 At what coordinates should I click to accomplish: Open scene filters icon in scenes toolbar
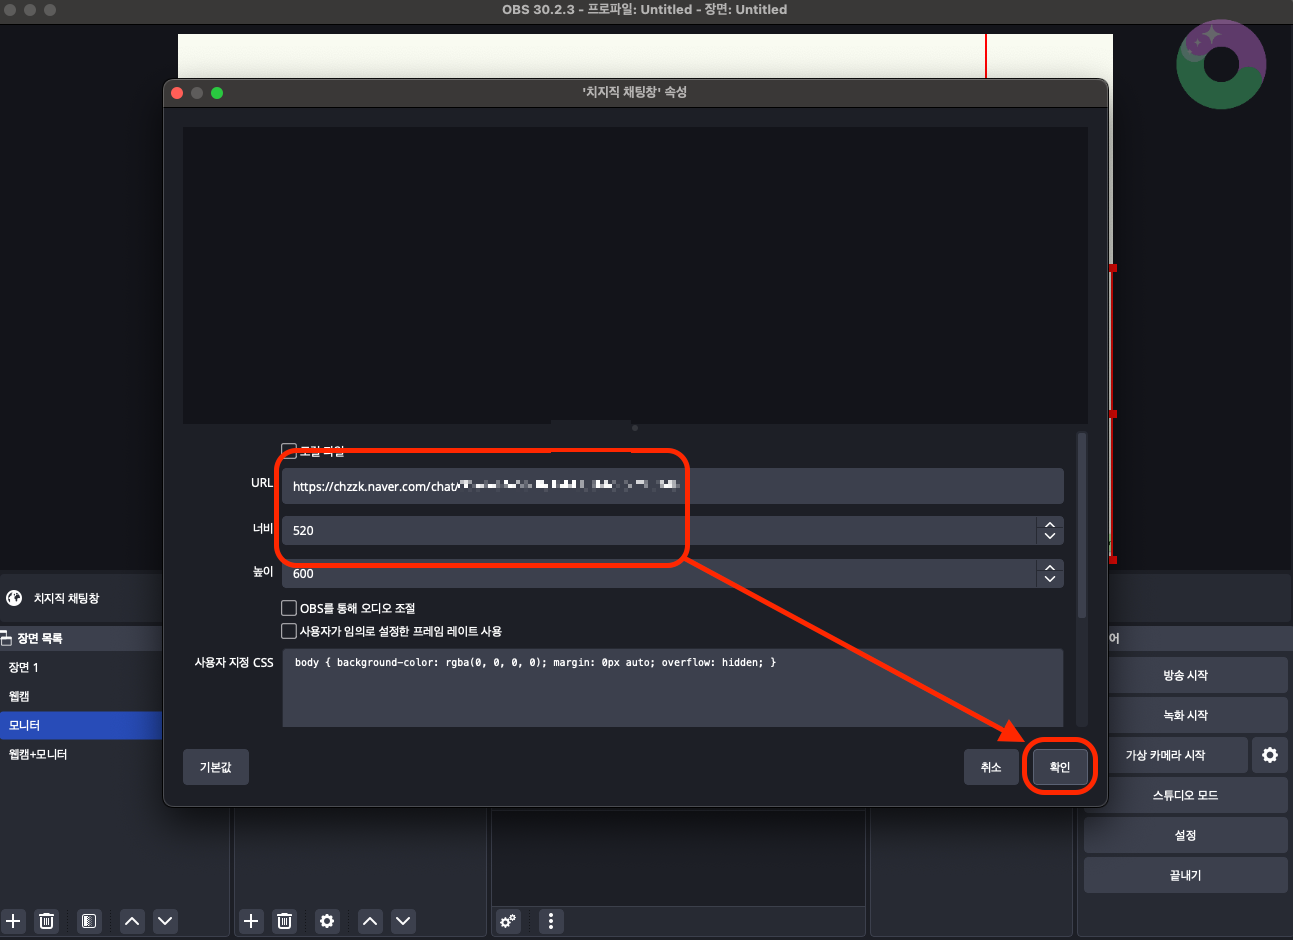coord(89,921)
